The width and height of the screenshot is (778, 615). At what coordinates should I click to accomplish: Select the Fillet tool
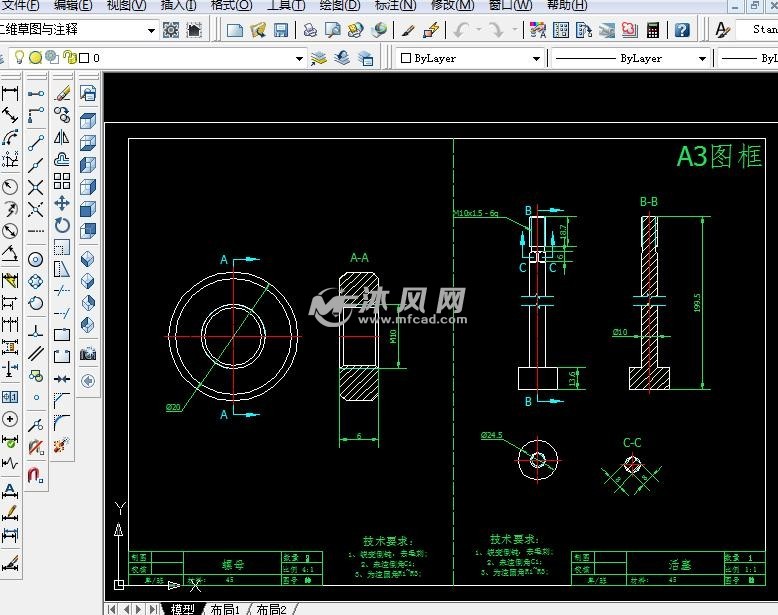coord(62,422)
